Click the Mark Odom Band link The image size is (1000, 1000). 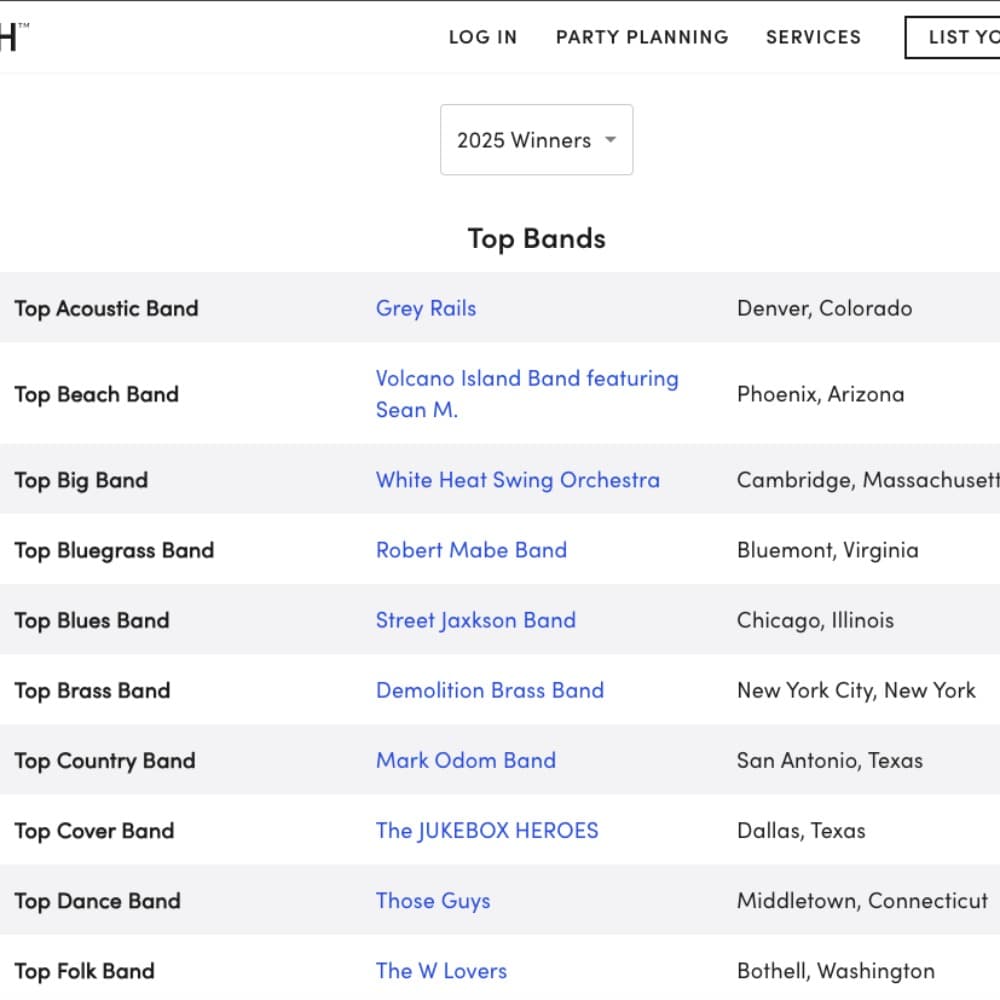pyautogui.click(x=465, y=760)
